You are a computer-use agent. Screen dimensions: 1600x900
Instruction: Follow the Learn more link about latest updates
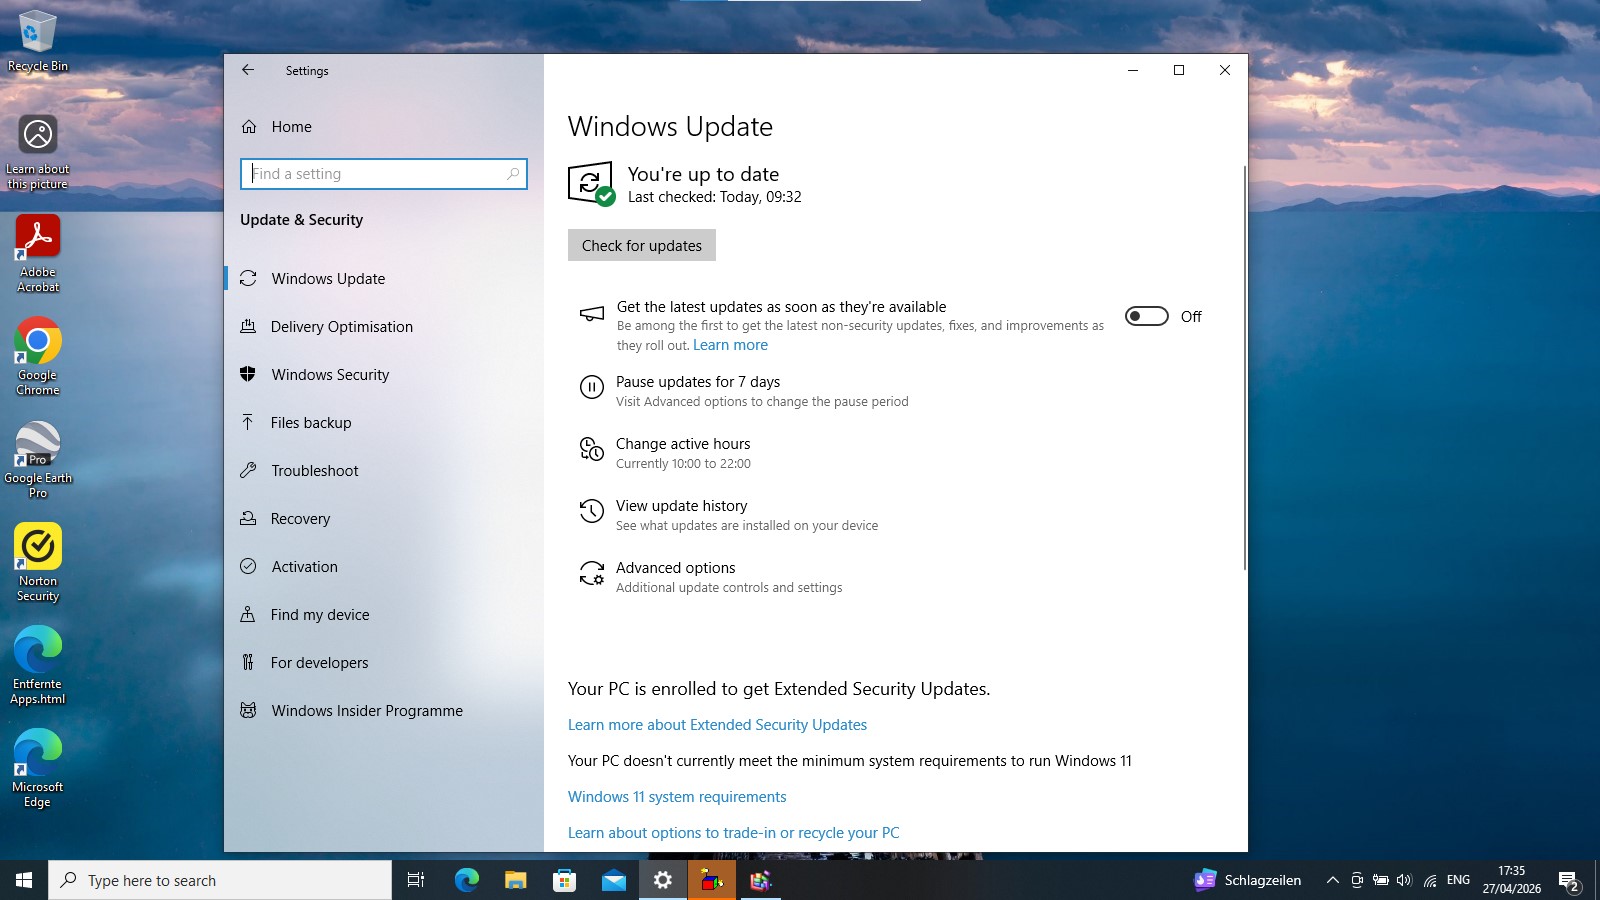pyautogui.click(x=730, y=345)
